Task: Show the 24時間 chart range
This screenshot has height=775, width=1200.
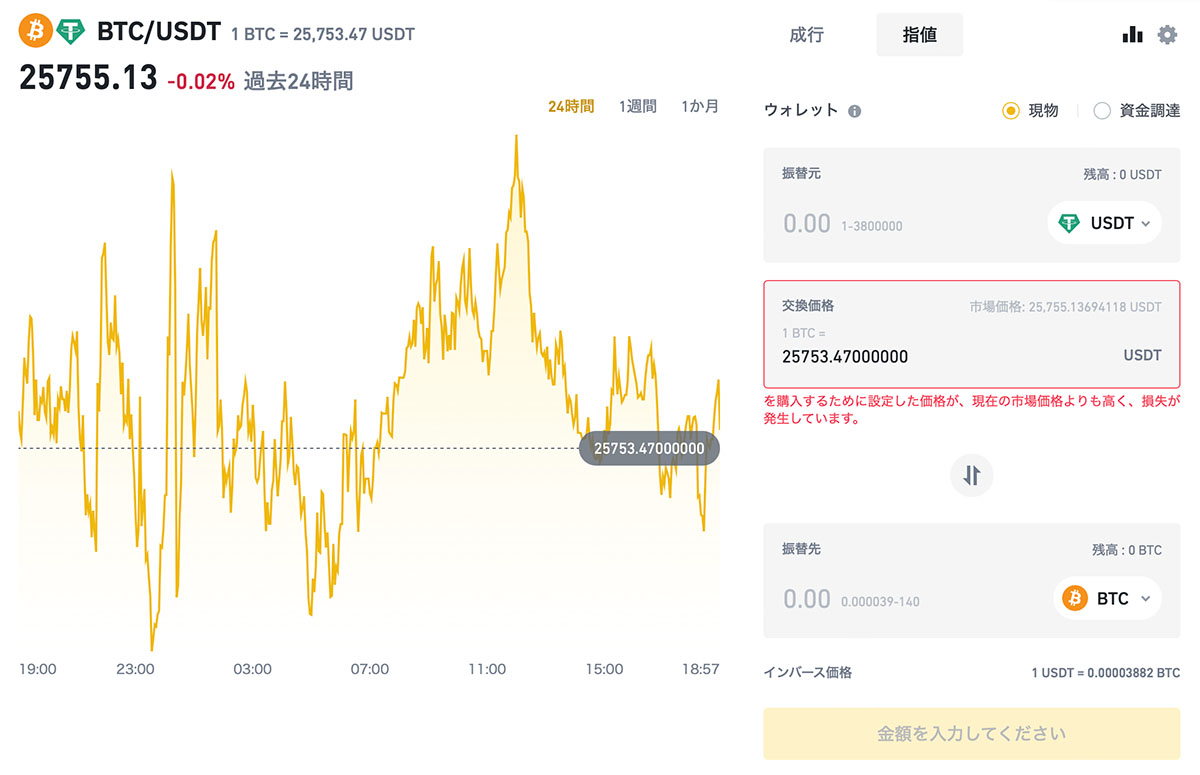Action: pyautogui.click(x=571, y=106)
